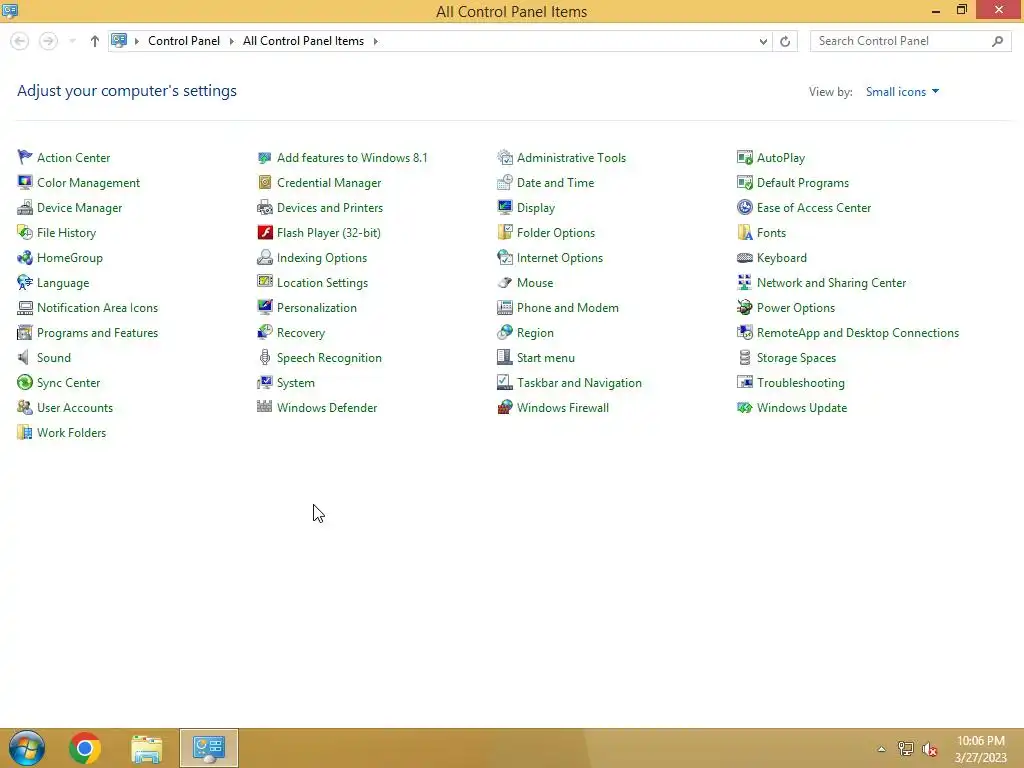Screen dimensions: 1024x768
Task: Click the search magnifier icon
Action: (997, 41)
